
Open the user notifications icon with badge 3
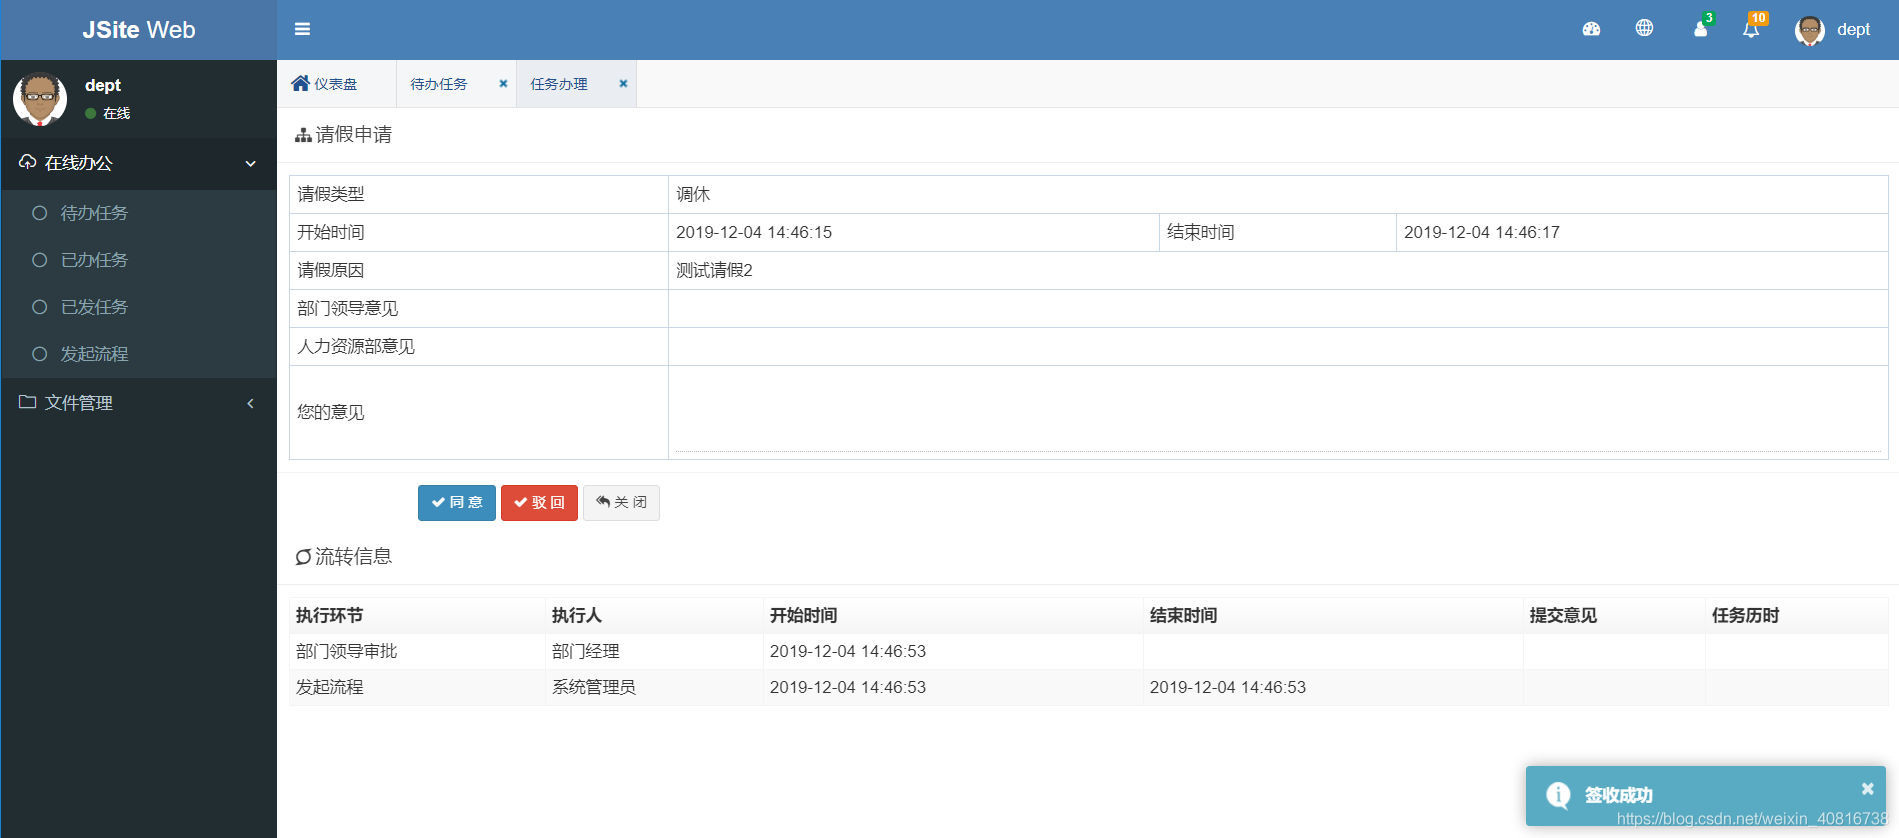click(x=1700, y=29)
